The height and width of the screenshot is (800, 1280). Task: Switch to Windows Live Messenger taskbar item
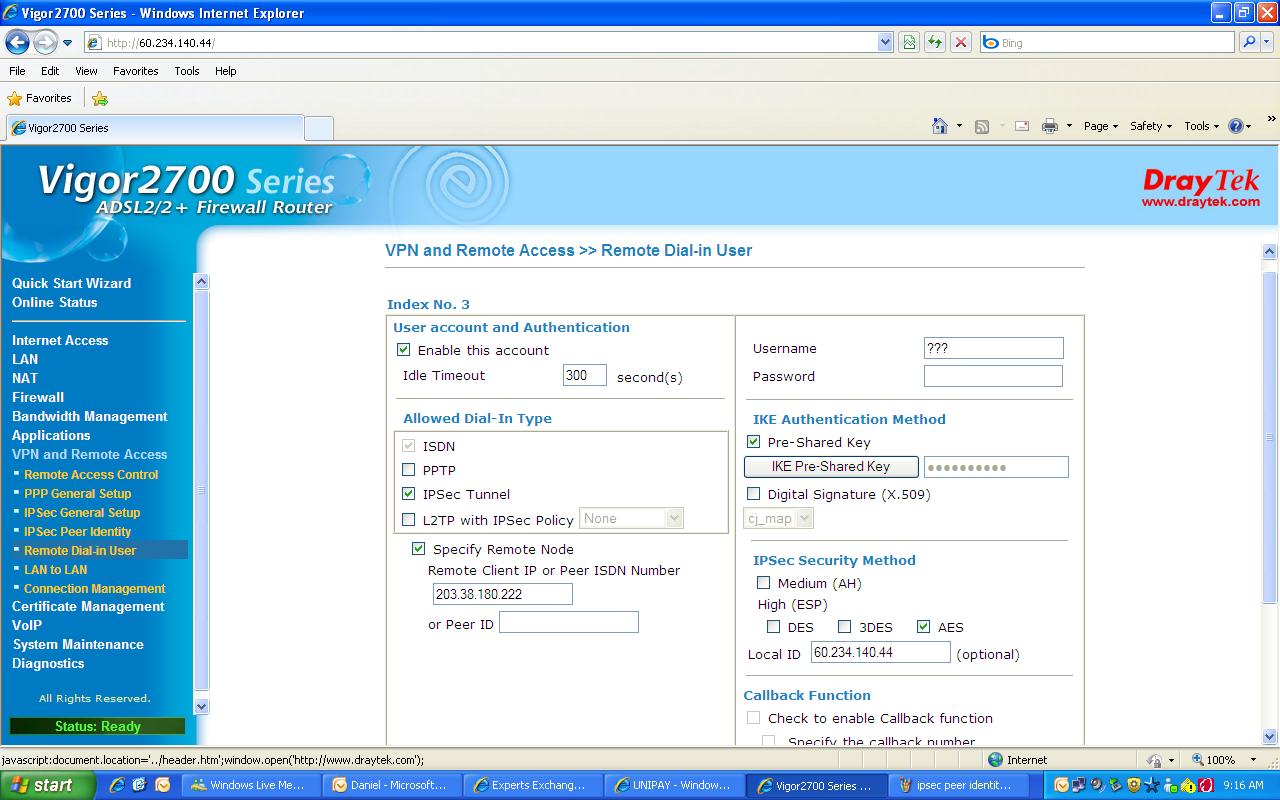(252, 785)
